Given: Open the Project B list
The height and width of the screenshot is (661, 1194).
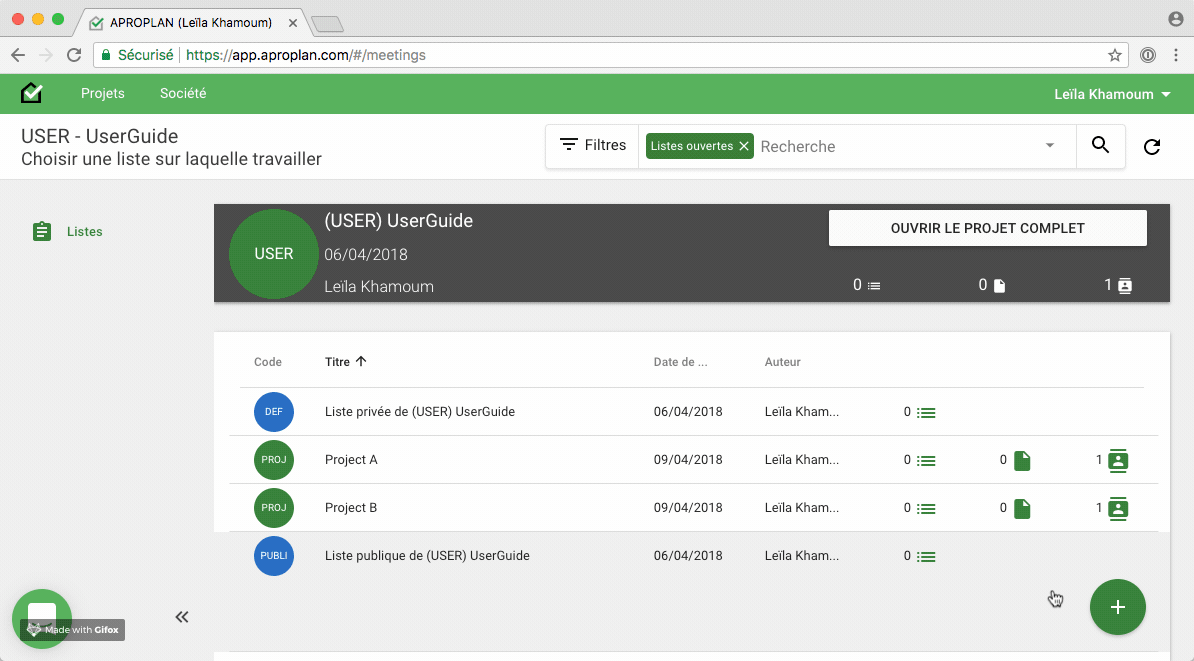Looking at the screenshot, I should (351, 507).
